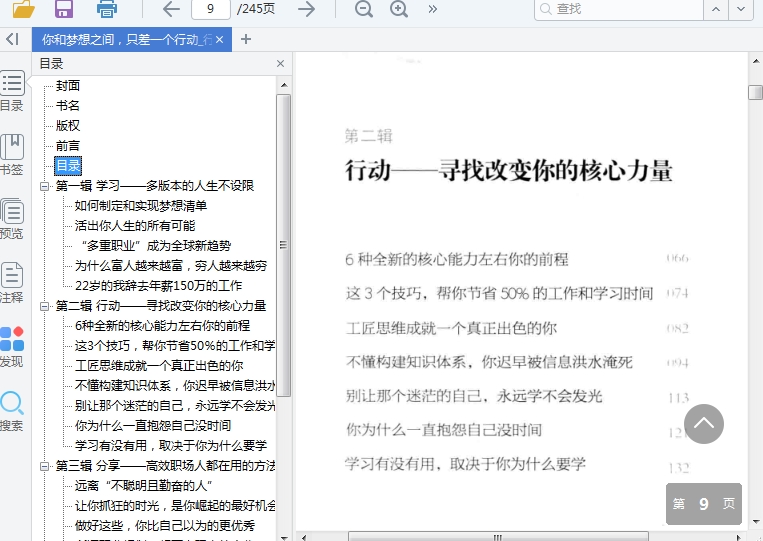Select 封面 in the outline tree
The height and width of the screenshot is (541, 763).
[x=68, y=86]
